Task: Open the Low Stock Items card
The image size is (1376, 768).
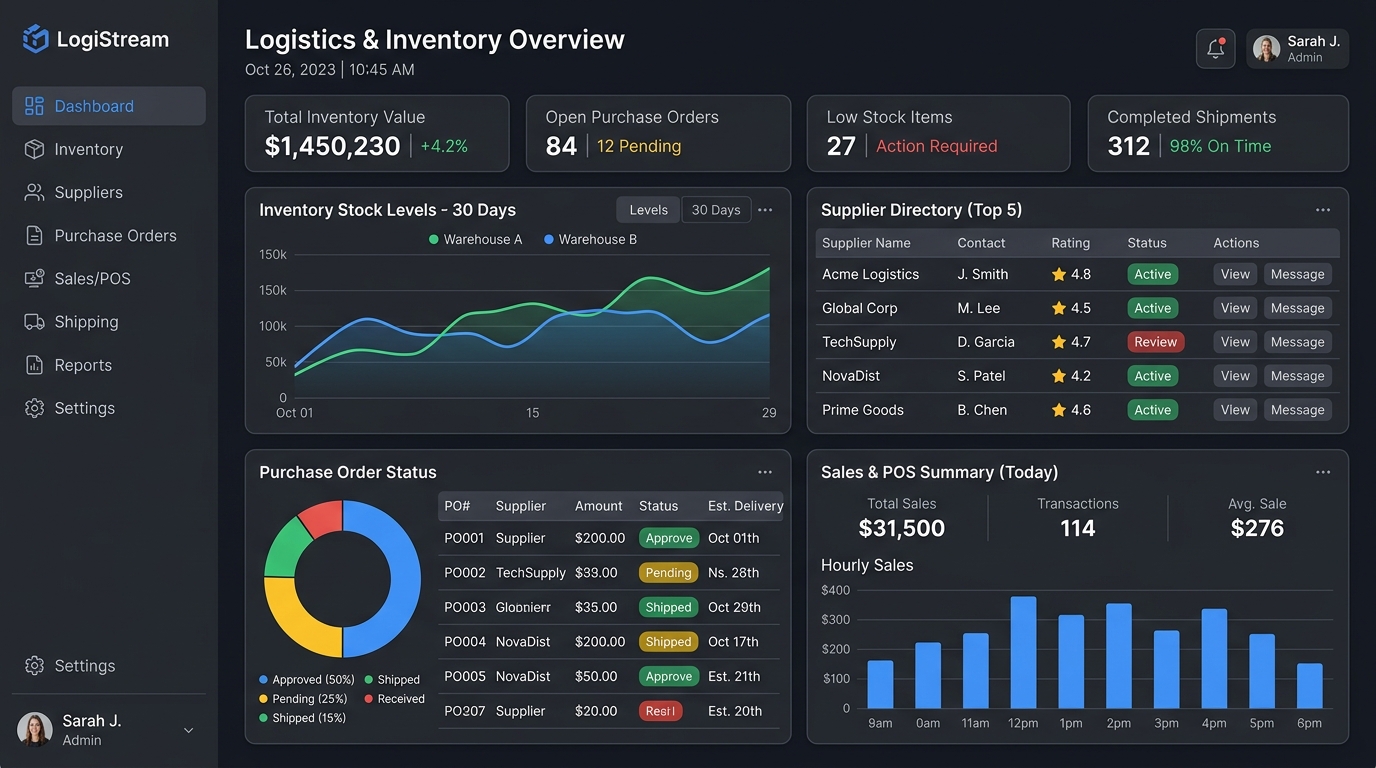Action: [x=938, y=134]
